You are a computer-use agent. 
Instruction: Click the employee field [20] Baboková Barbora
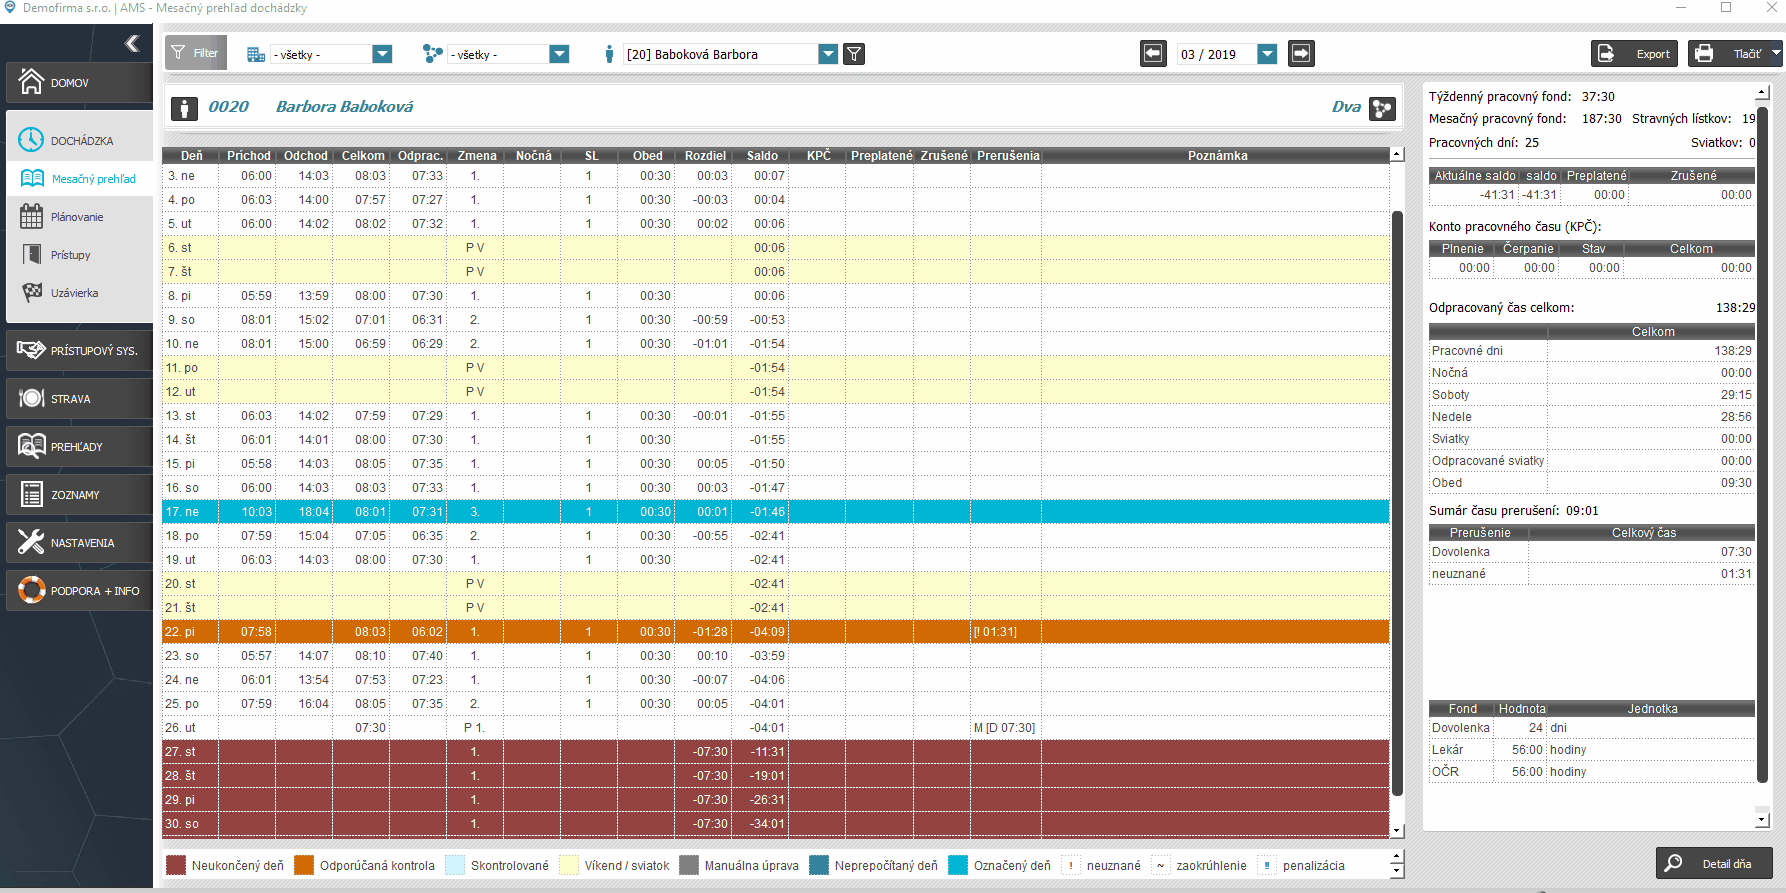coord(720,54)
